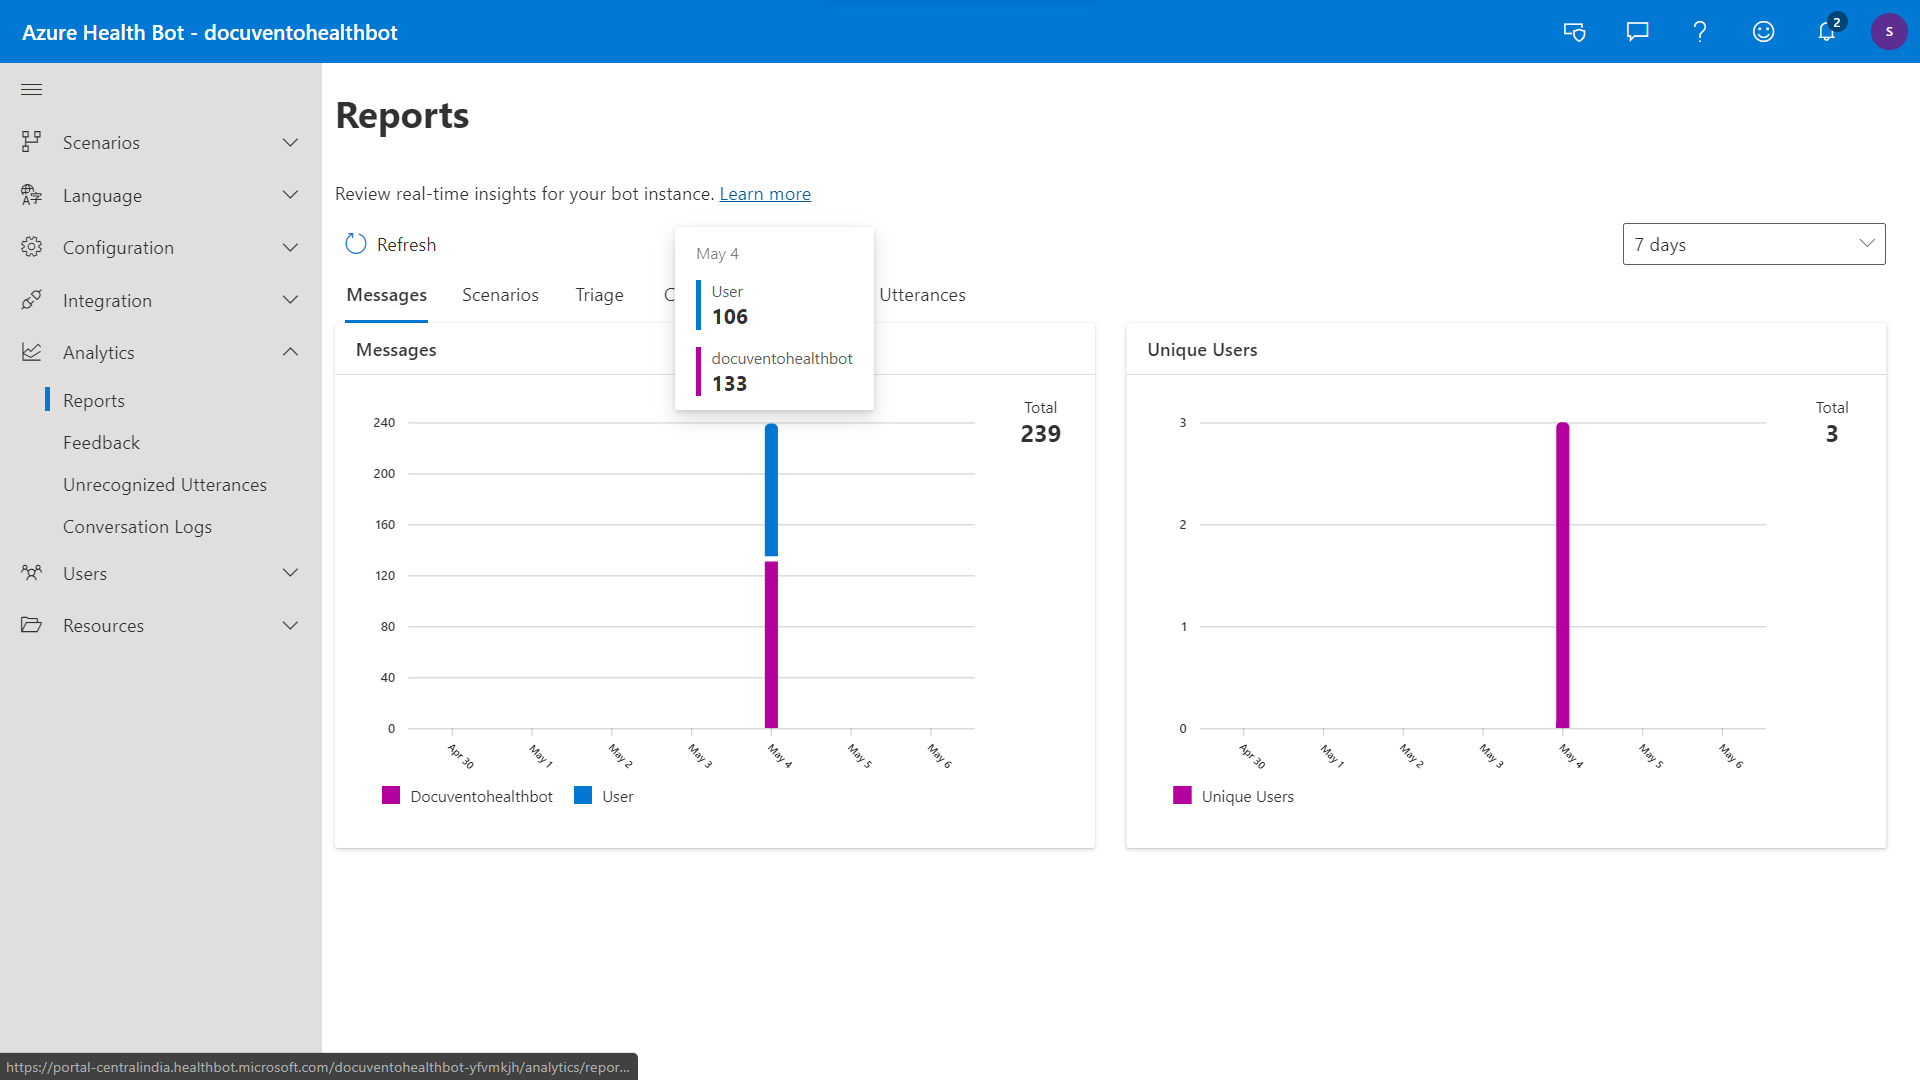Click the Learn more link
Viewport: 1920px width, 1080px height.
[765, 194]
